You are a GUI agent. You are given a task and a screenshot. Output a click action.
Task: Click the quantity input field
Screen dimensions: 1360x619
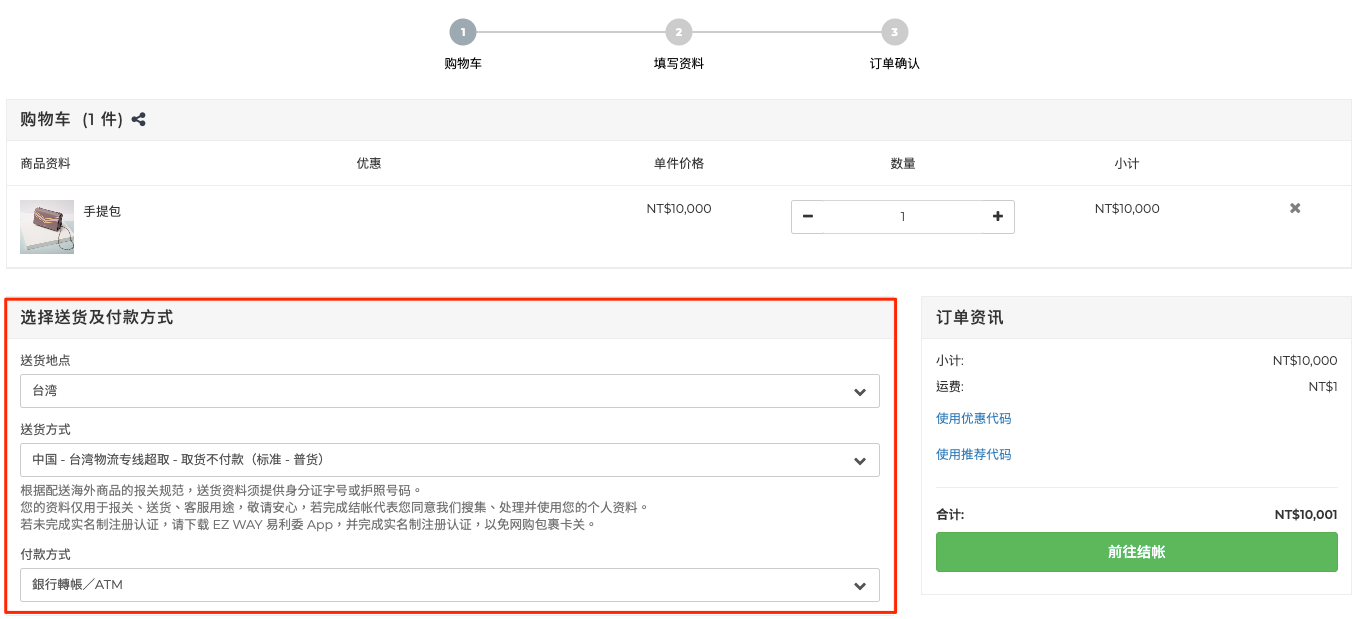pyautogui.click(x=902, y=217)
